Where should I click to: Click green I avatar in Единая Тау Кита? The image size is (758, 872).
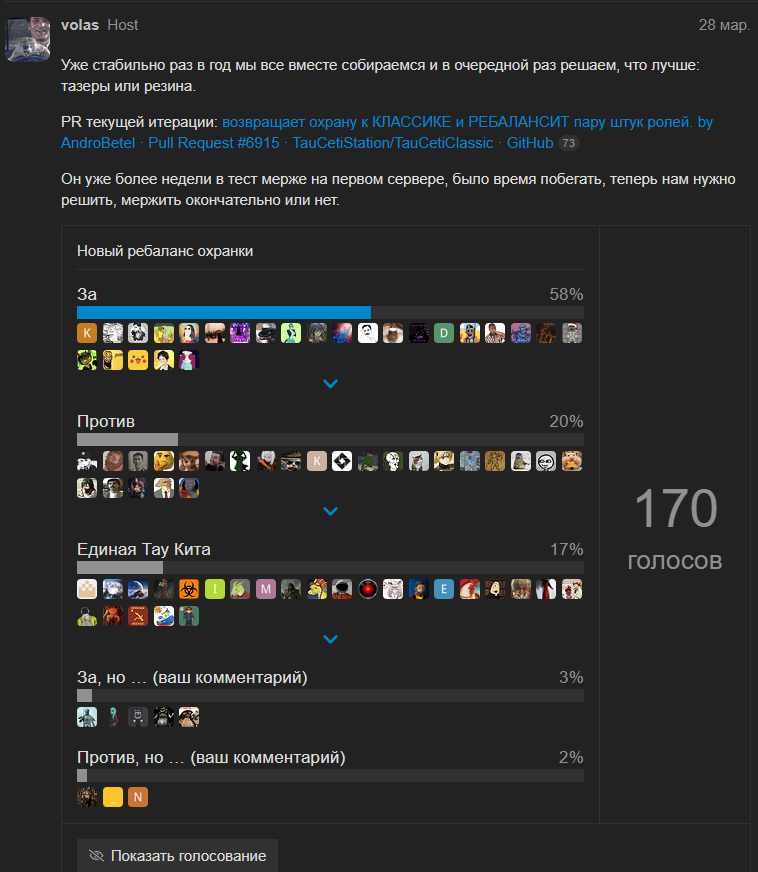215,589
